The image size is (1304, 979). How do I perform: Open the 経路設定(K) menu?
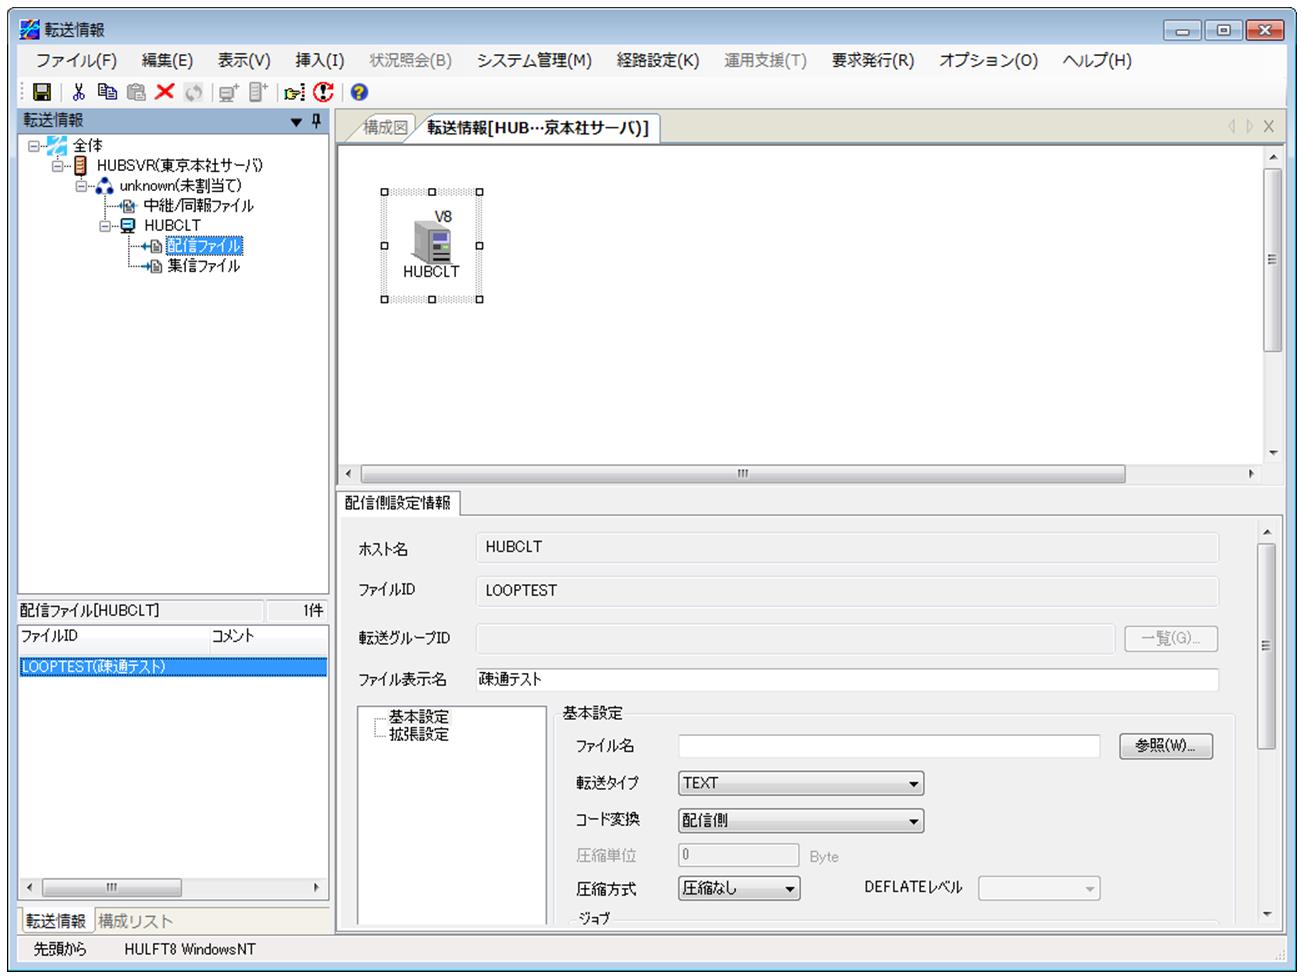pos(658,60)
